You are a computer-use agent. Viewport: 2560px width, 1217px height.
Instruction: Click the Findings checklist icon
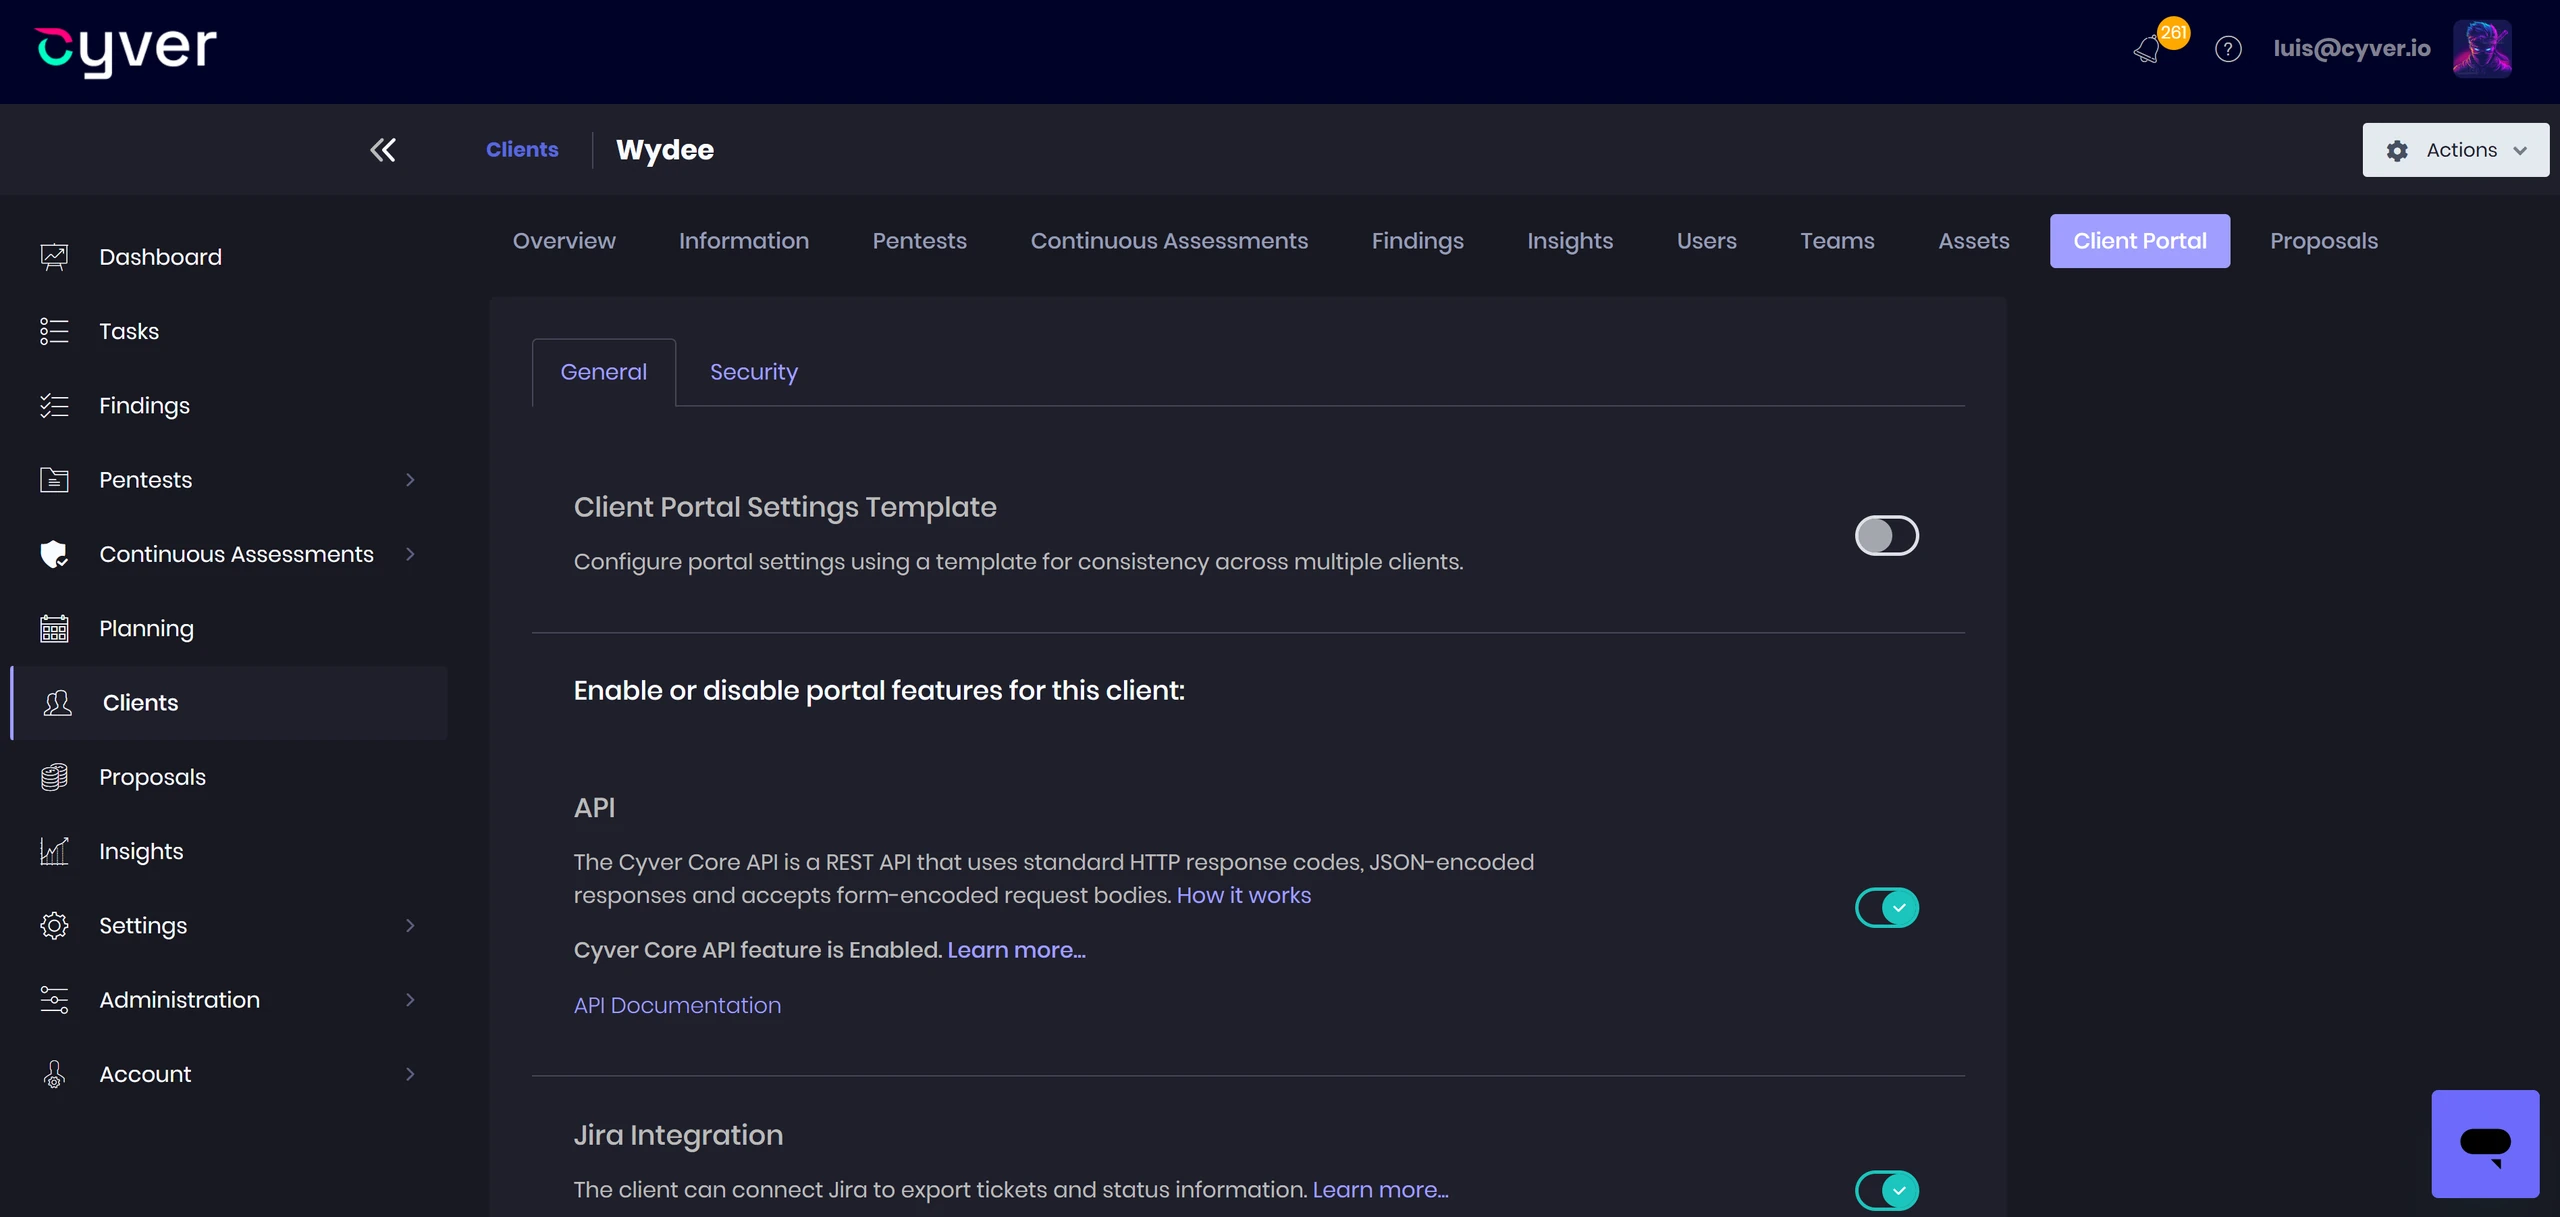coord(54,406)
